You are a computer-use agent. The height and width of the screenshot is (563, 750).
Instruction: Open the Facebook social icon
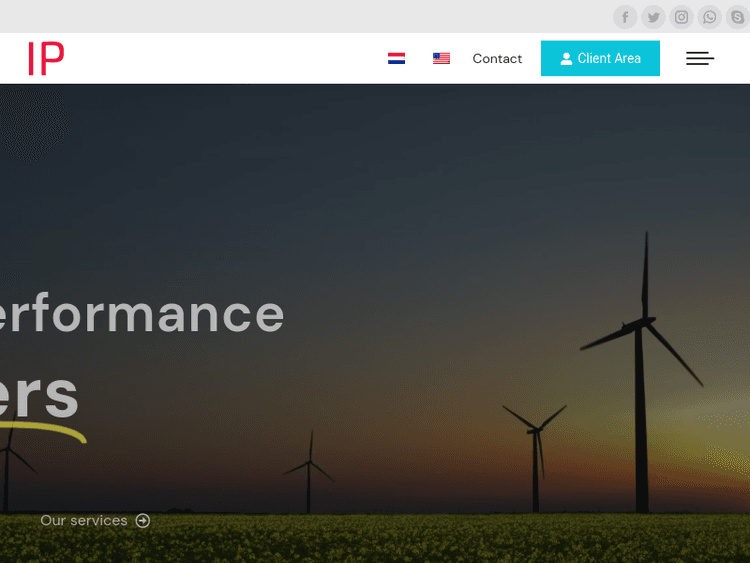tap(625, 17)
